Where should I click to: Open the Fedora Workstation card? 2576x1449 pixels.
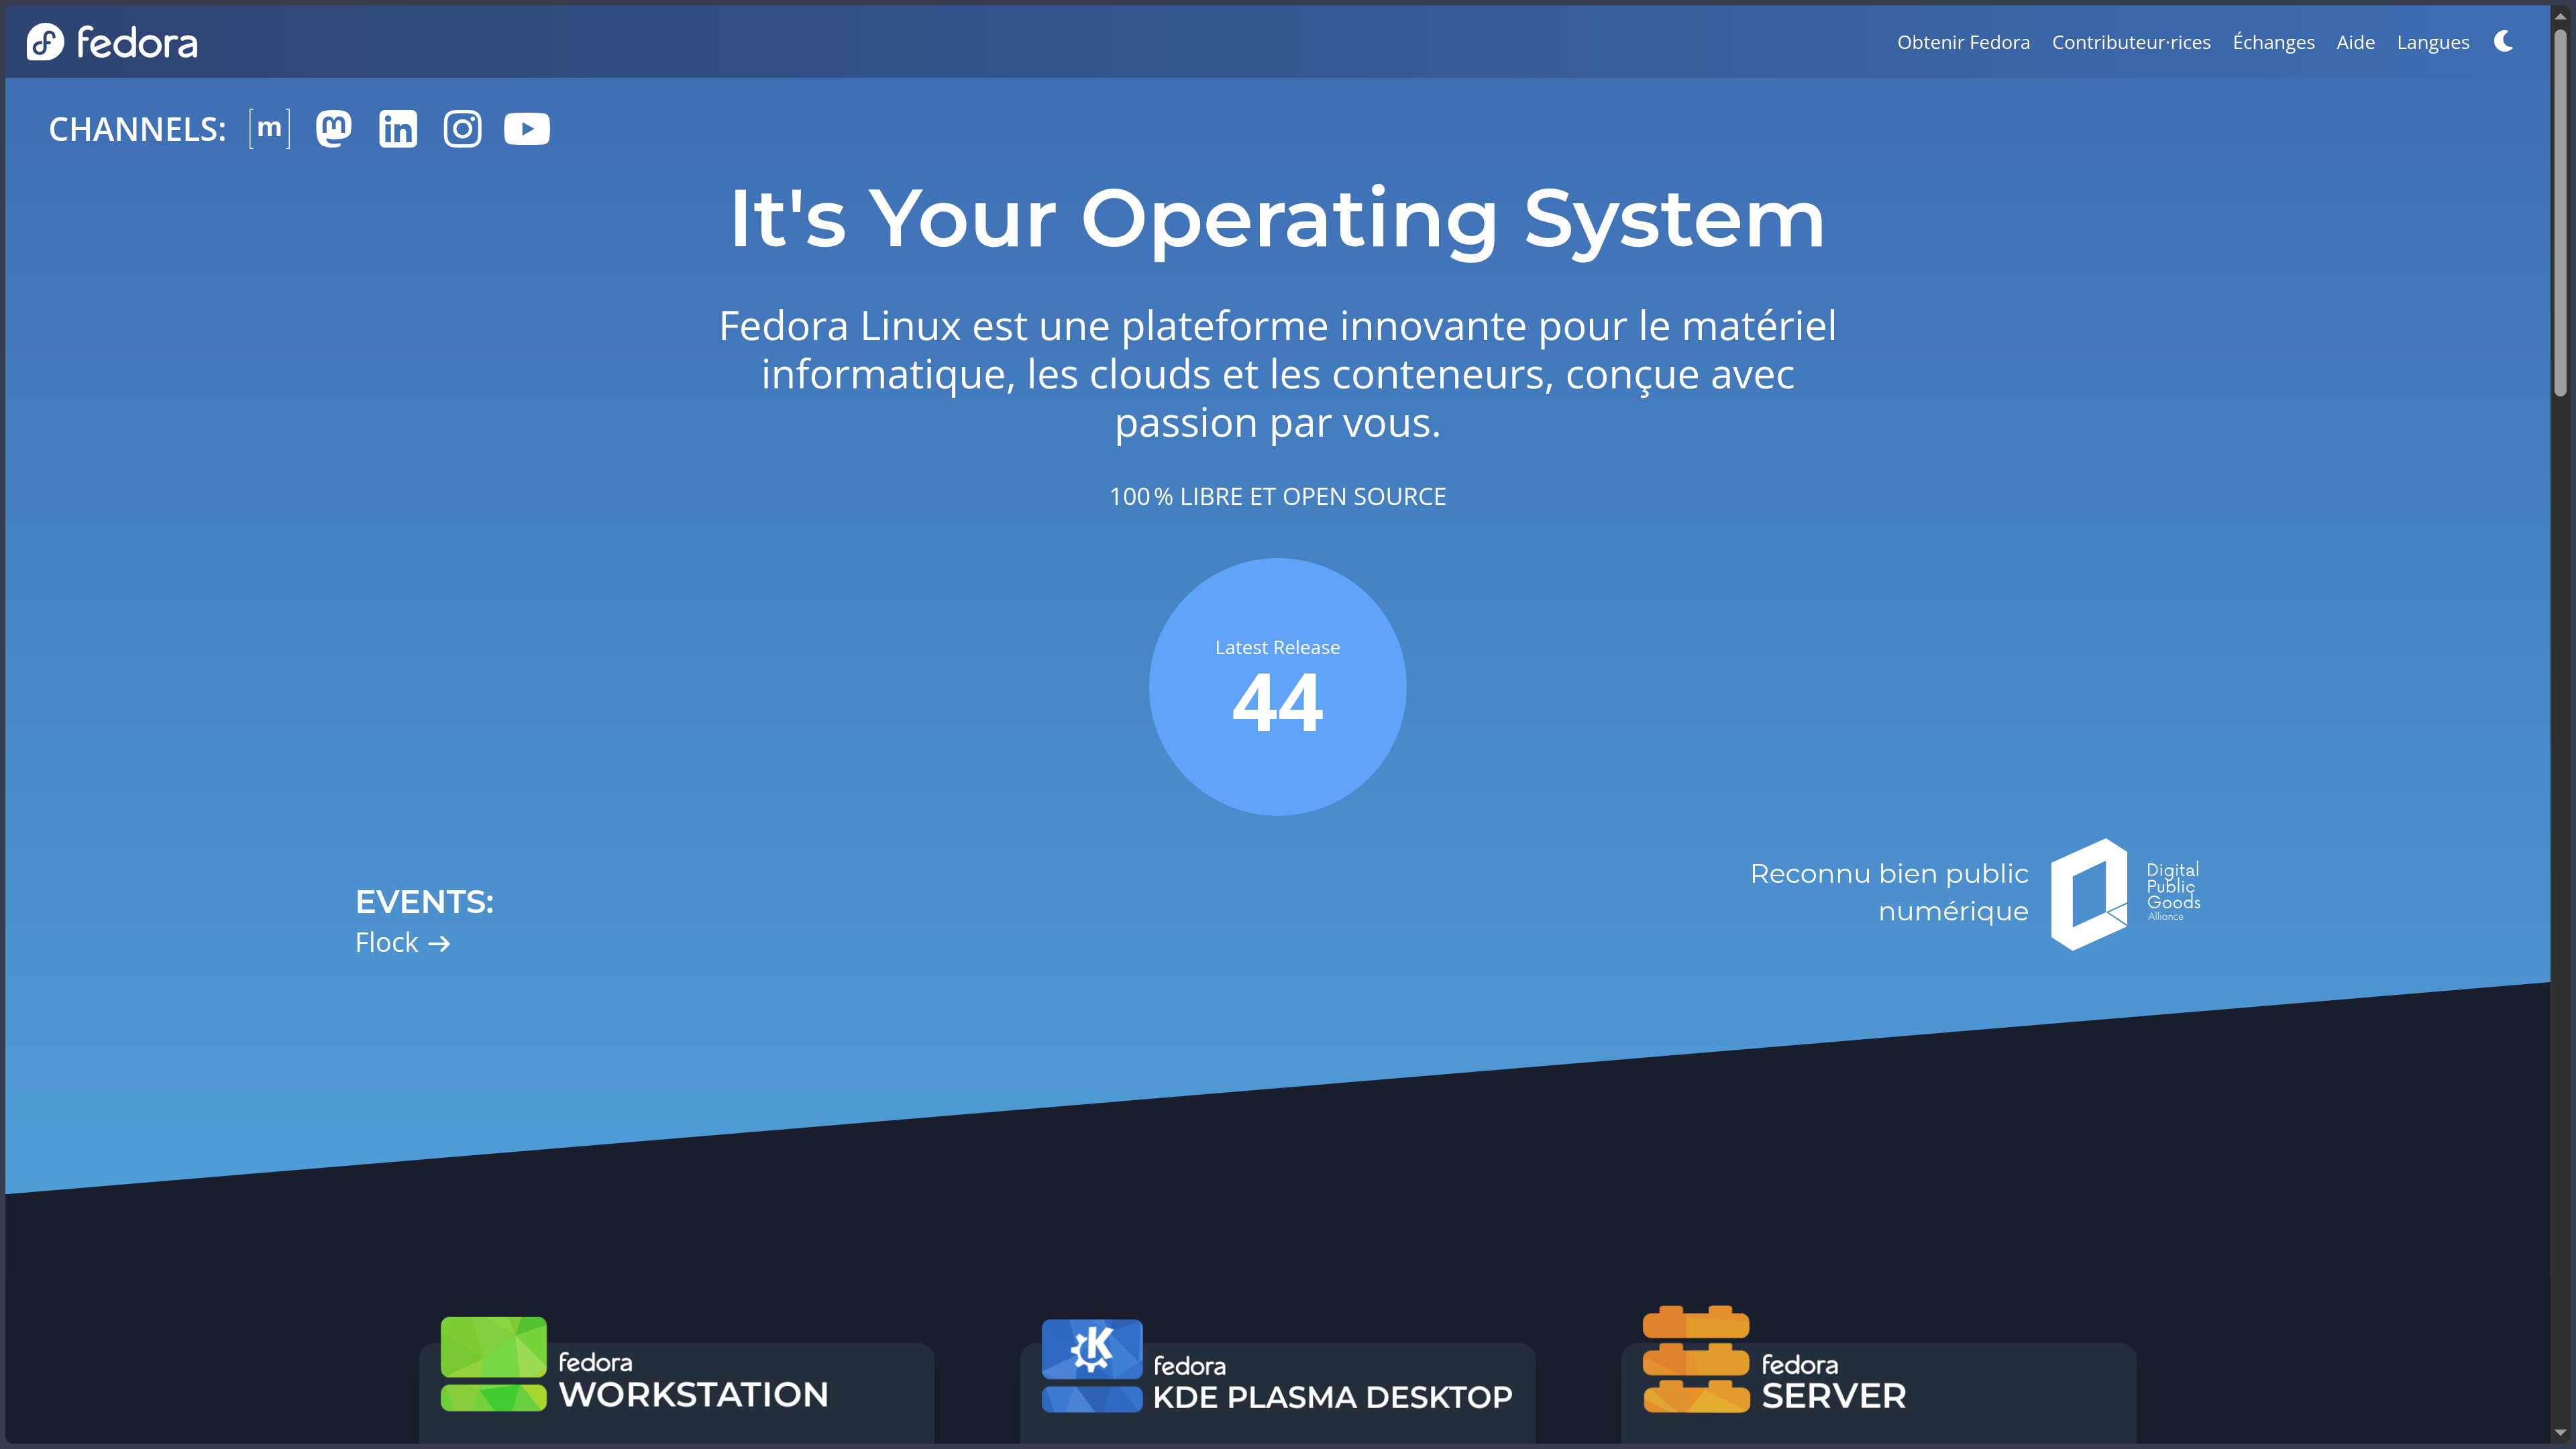tap(677, 1393)
